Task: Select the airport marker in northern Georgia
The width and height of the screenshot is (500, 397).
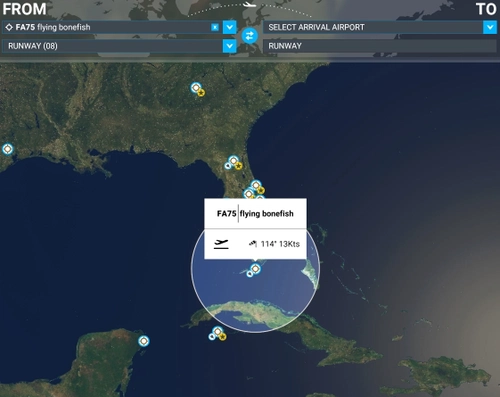Action: coord(196,88)
